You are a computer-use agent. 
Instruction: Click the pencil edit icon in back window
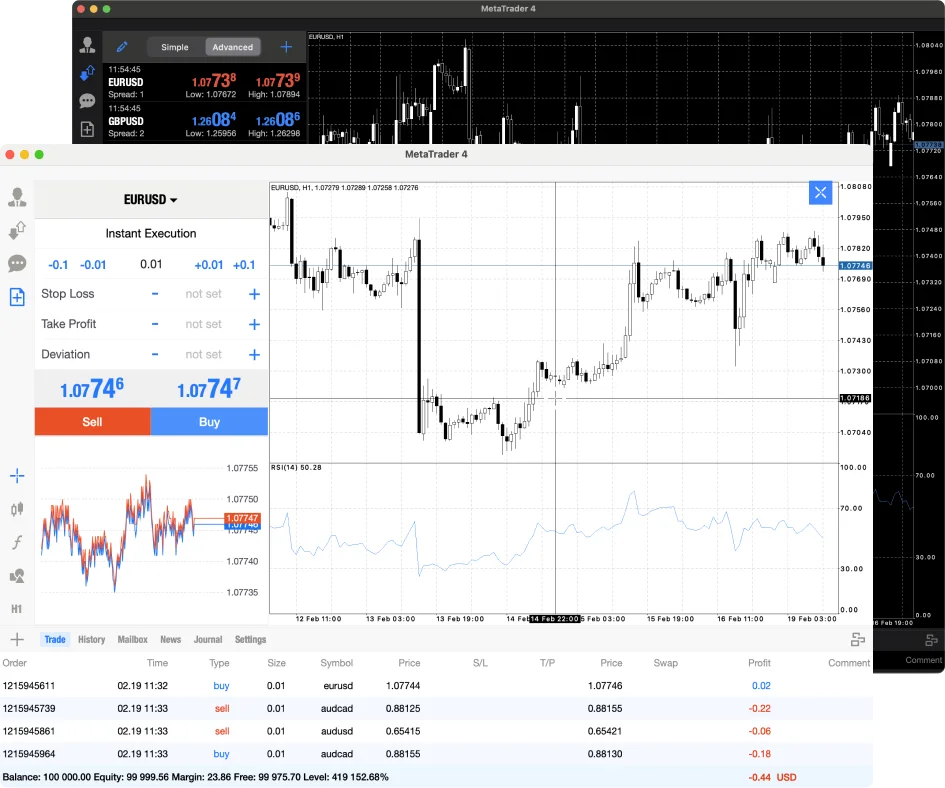coord(122,47)
